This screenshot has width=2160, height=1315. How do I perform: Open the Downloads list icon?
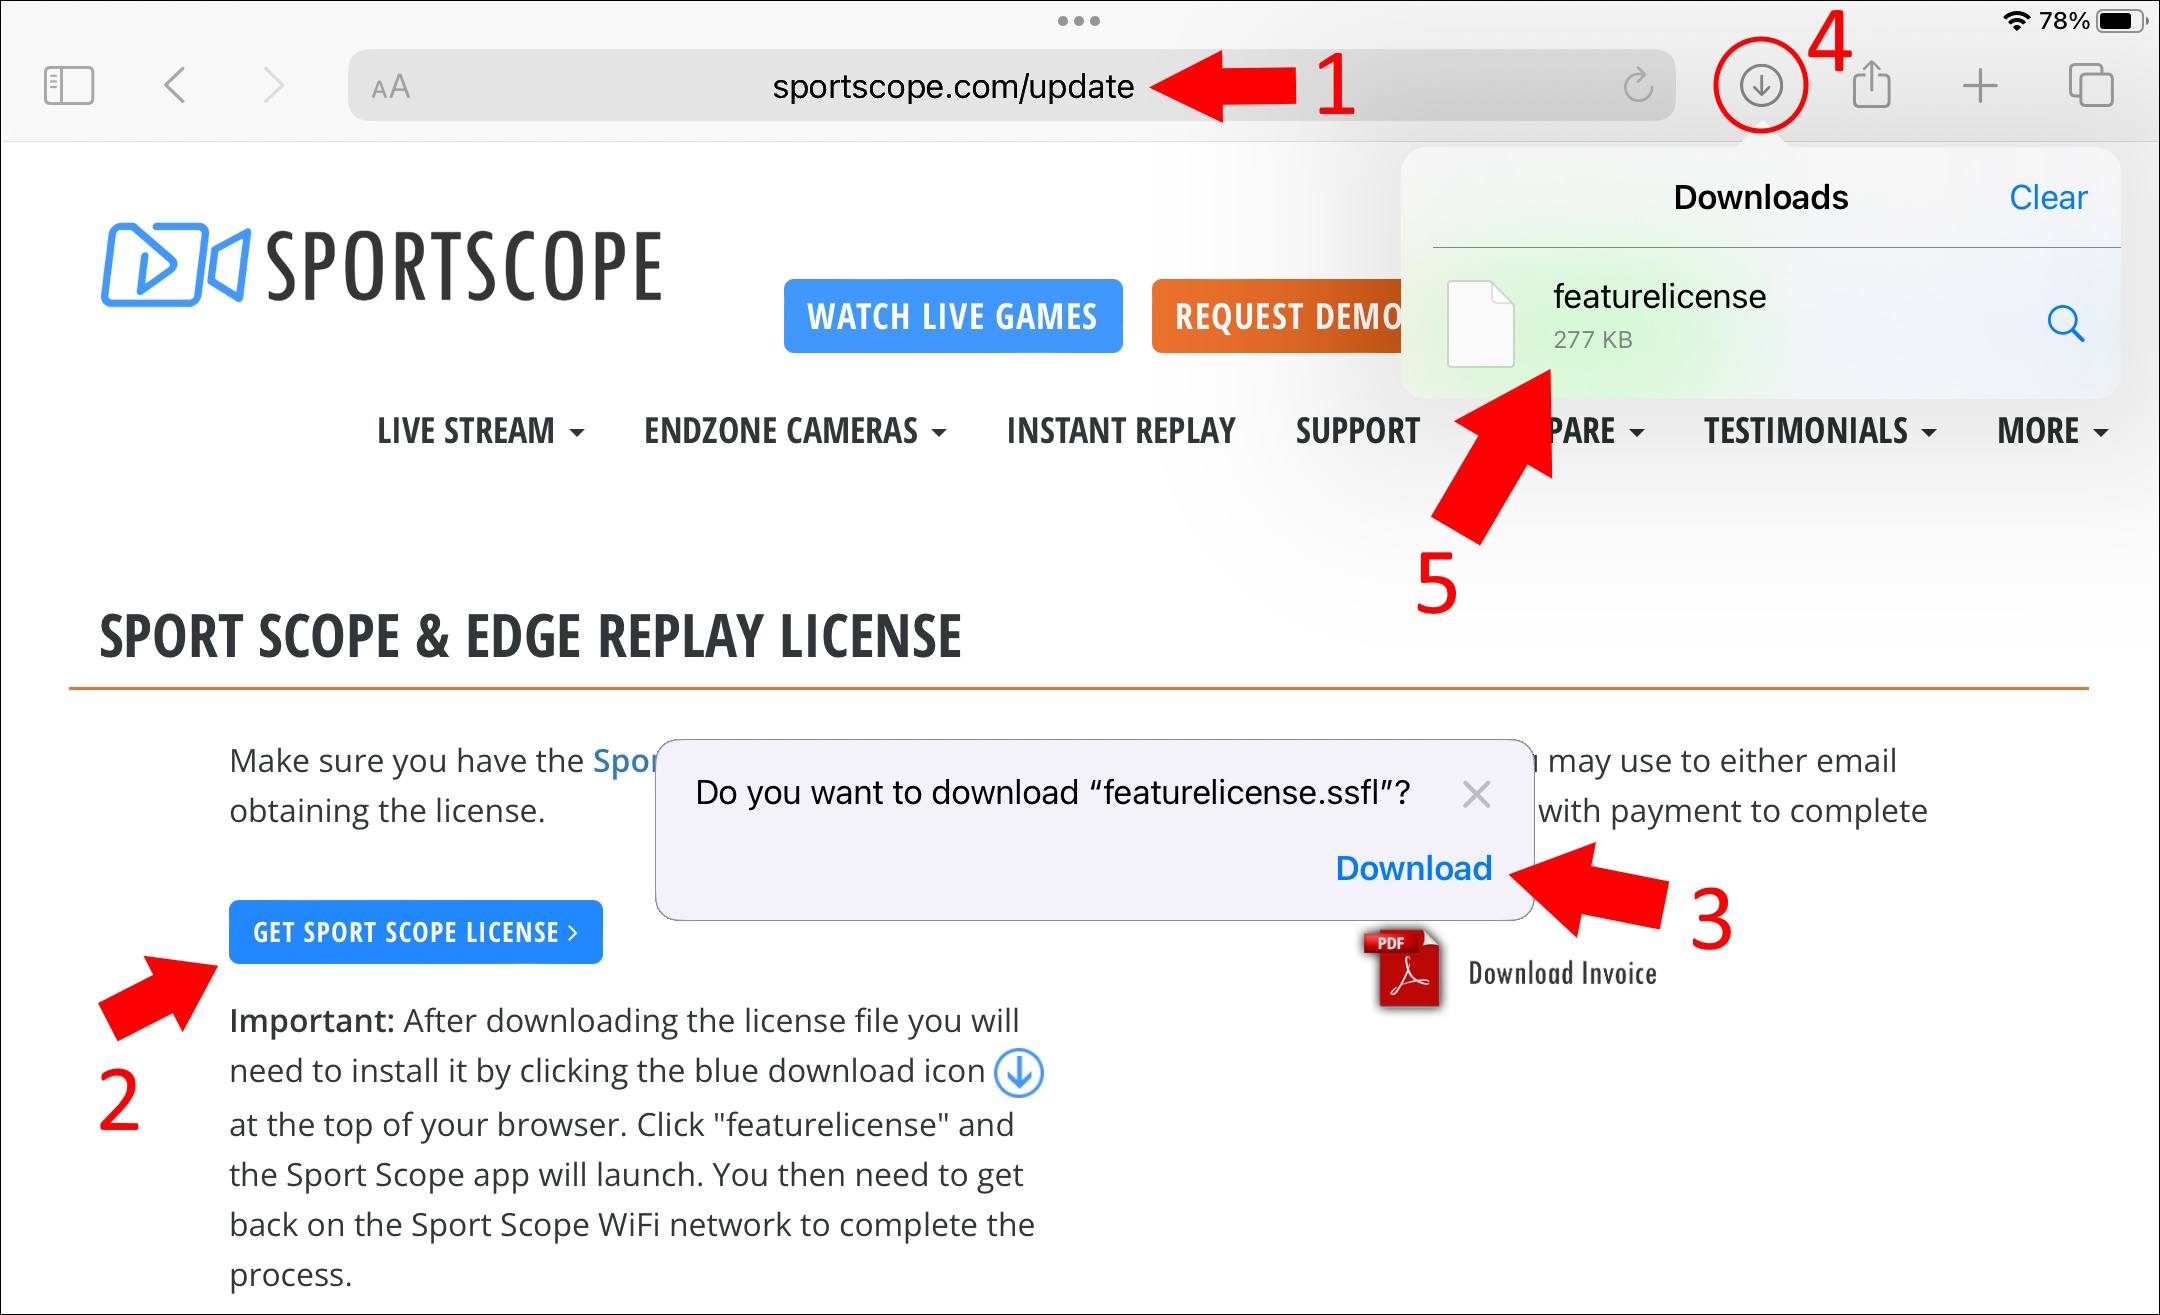1760,84
